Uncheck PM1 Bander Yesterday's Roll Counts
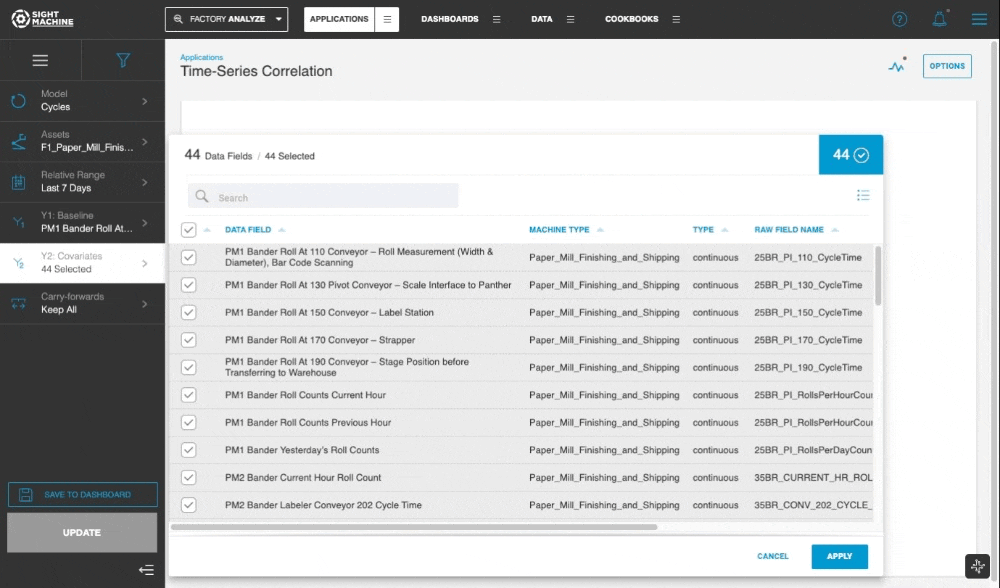The width and height of the screenshot is (1000, 588). [x=188, y=450]
